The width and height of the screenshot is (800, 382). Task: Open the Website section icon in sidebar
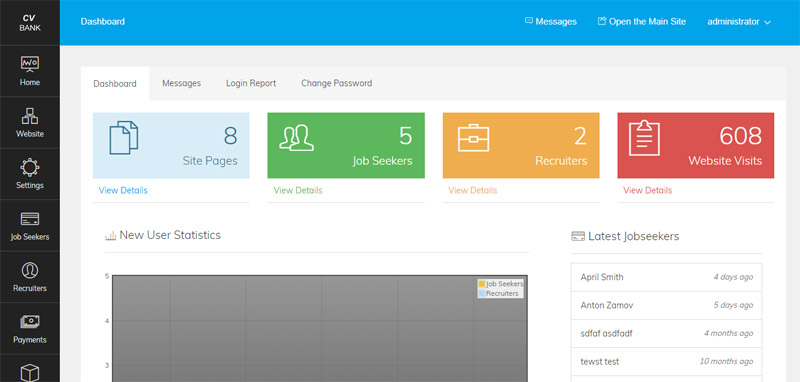coord(30,116)
